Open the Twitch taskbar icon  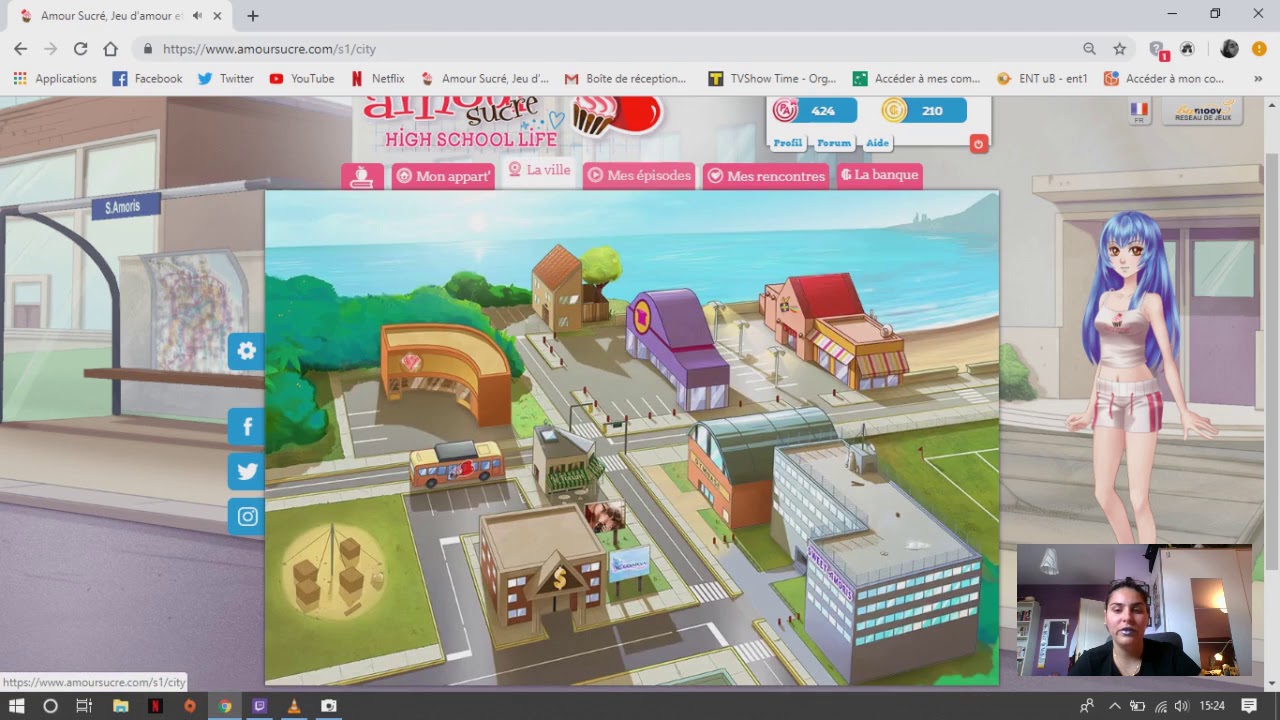(260, 706)
